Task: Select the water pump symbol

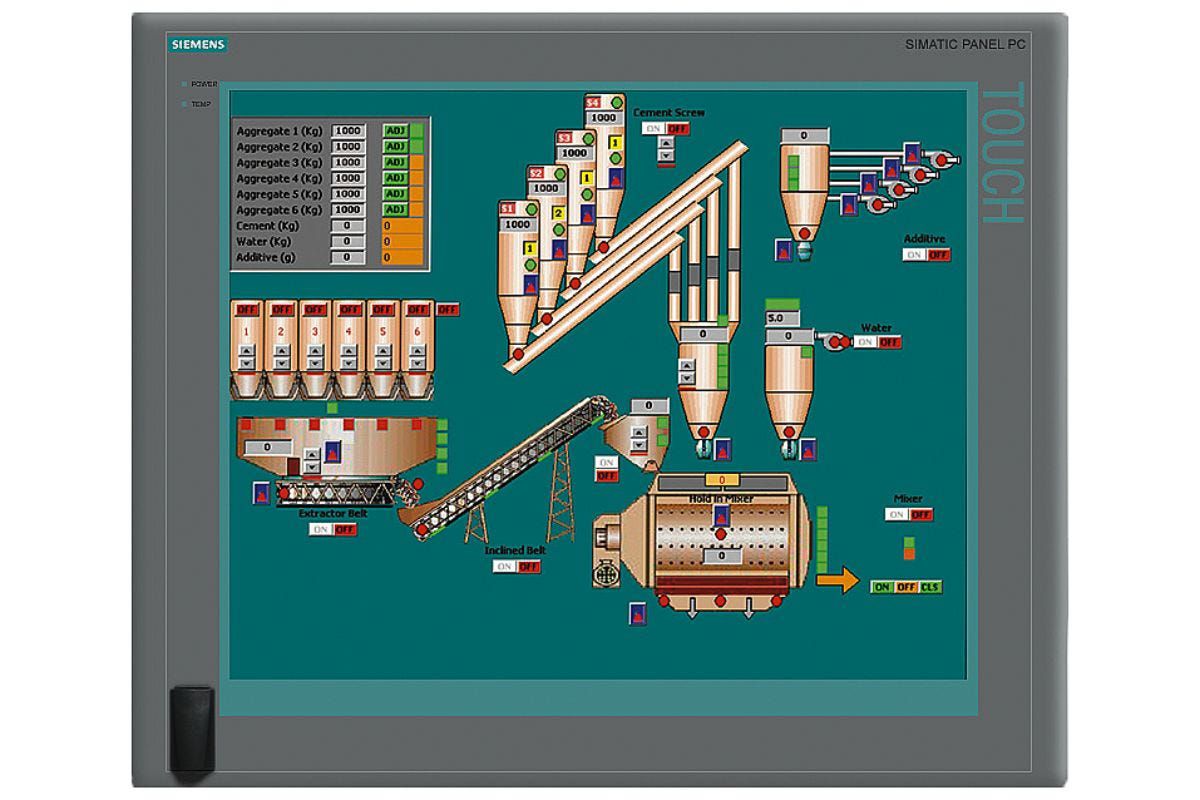Action: [836, 342]
